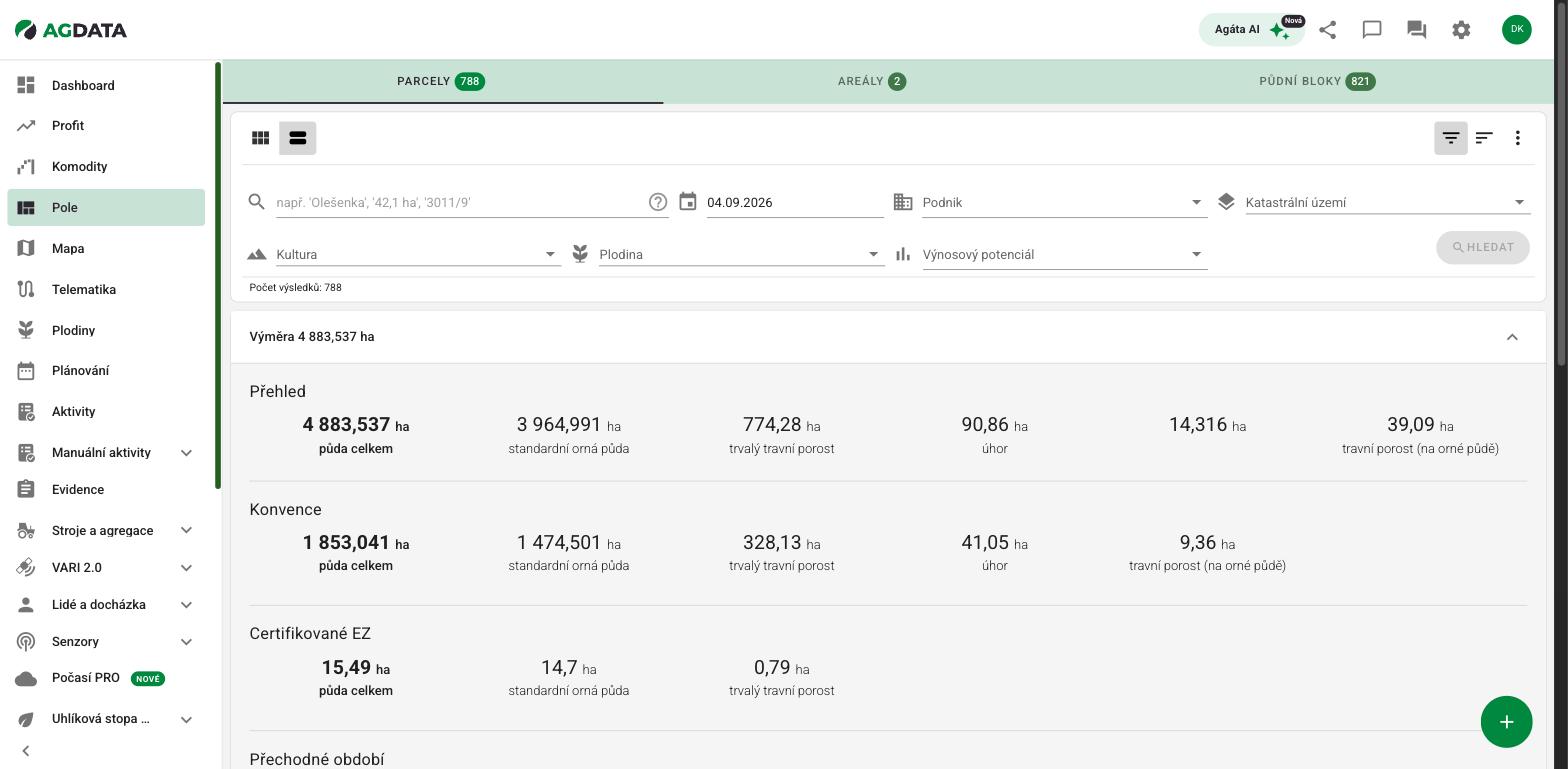Viewport: 1568px width, 769px height.
Task: Open the Katastrální území dropdown
Action: (1388, 202)
